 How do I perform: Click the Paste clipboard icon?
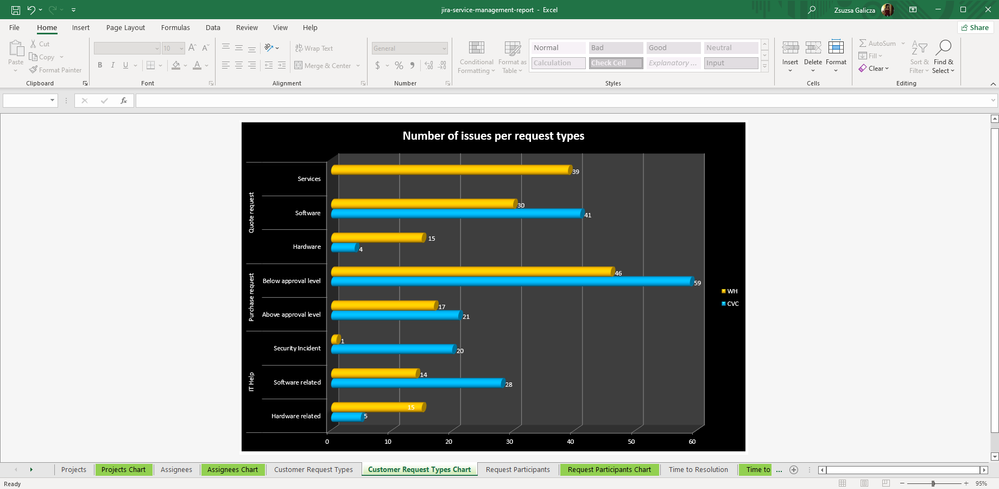point(16,48)
